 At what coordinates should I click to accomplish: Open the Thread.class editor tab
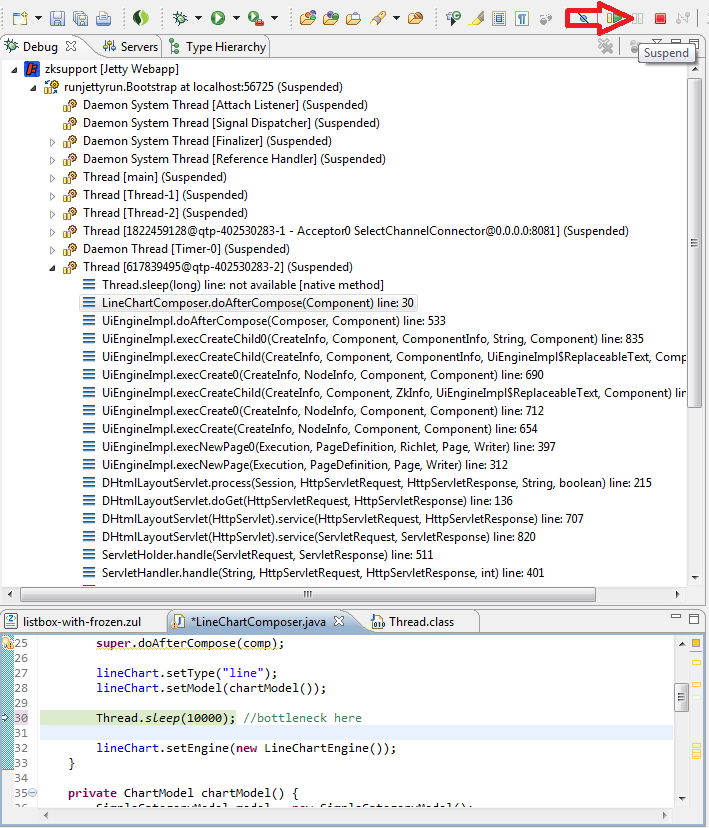[x=413, y=622]
